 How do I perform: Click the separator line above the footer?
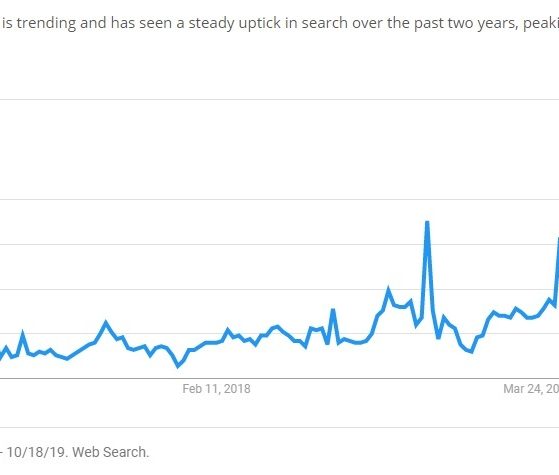coord(280,427)
